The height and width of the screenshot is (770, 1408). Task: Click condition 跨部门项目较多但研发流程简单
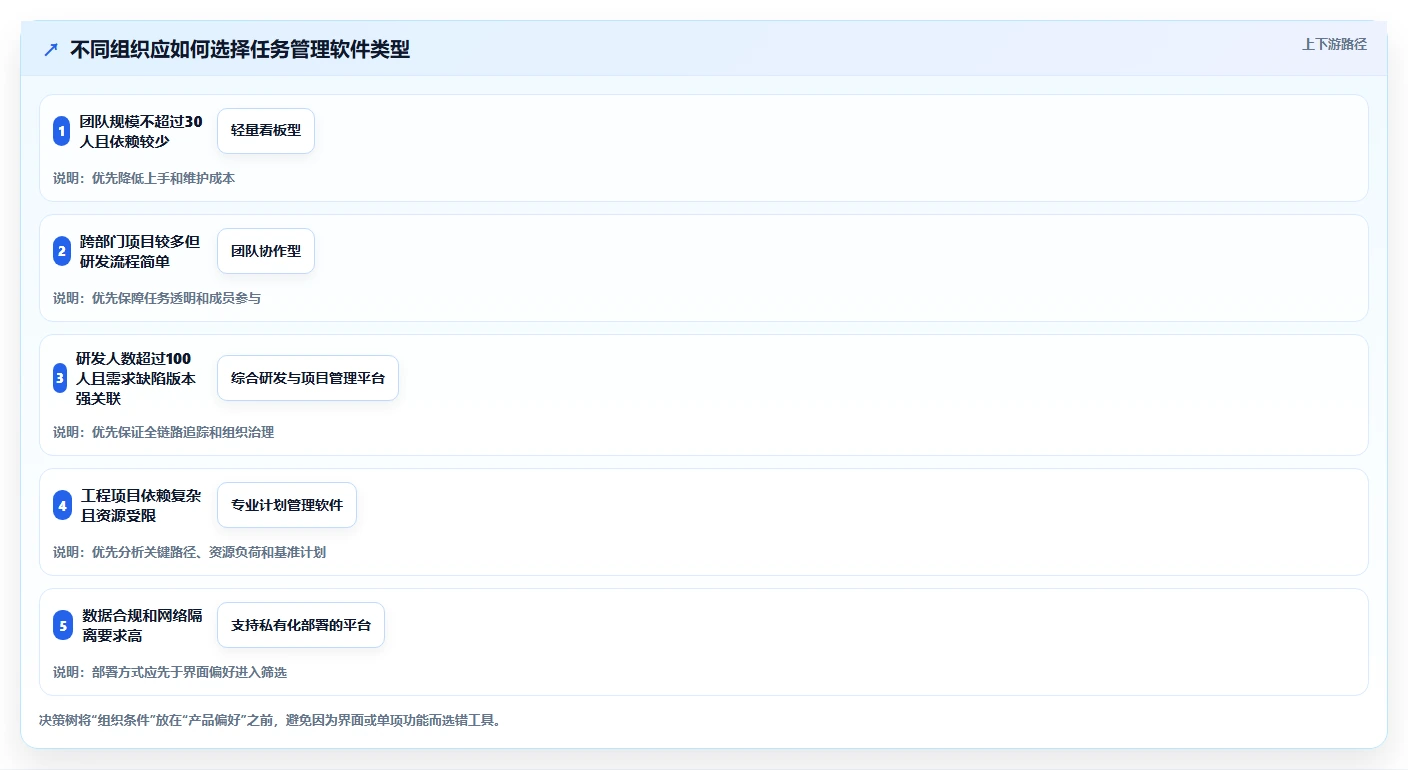tap(141, 251)
